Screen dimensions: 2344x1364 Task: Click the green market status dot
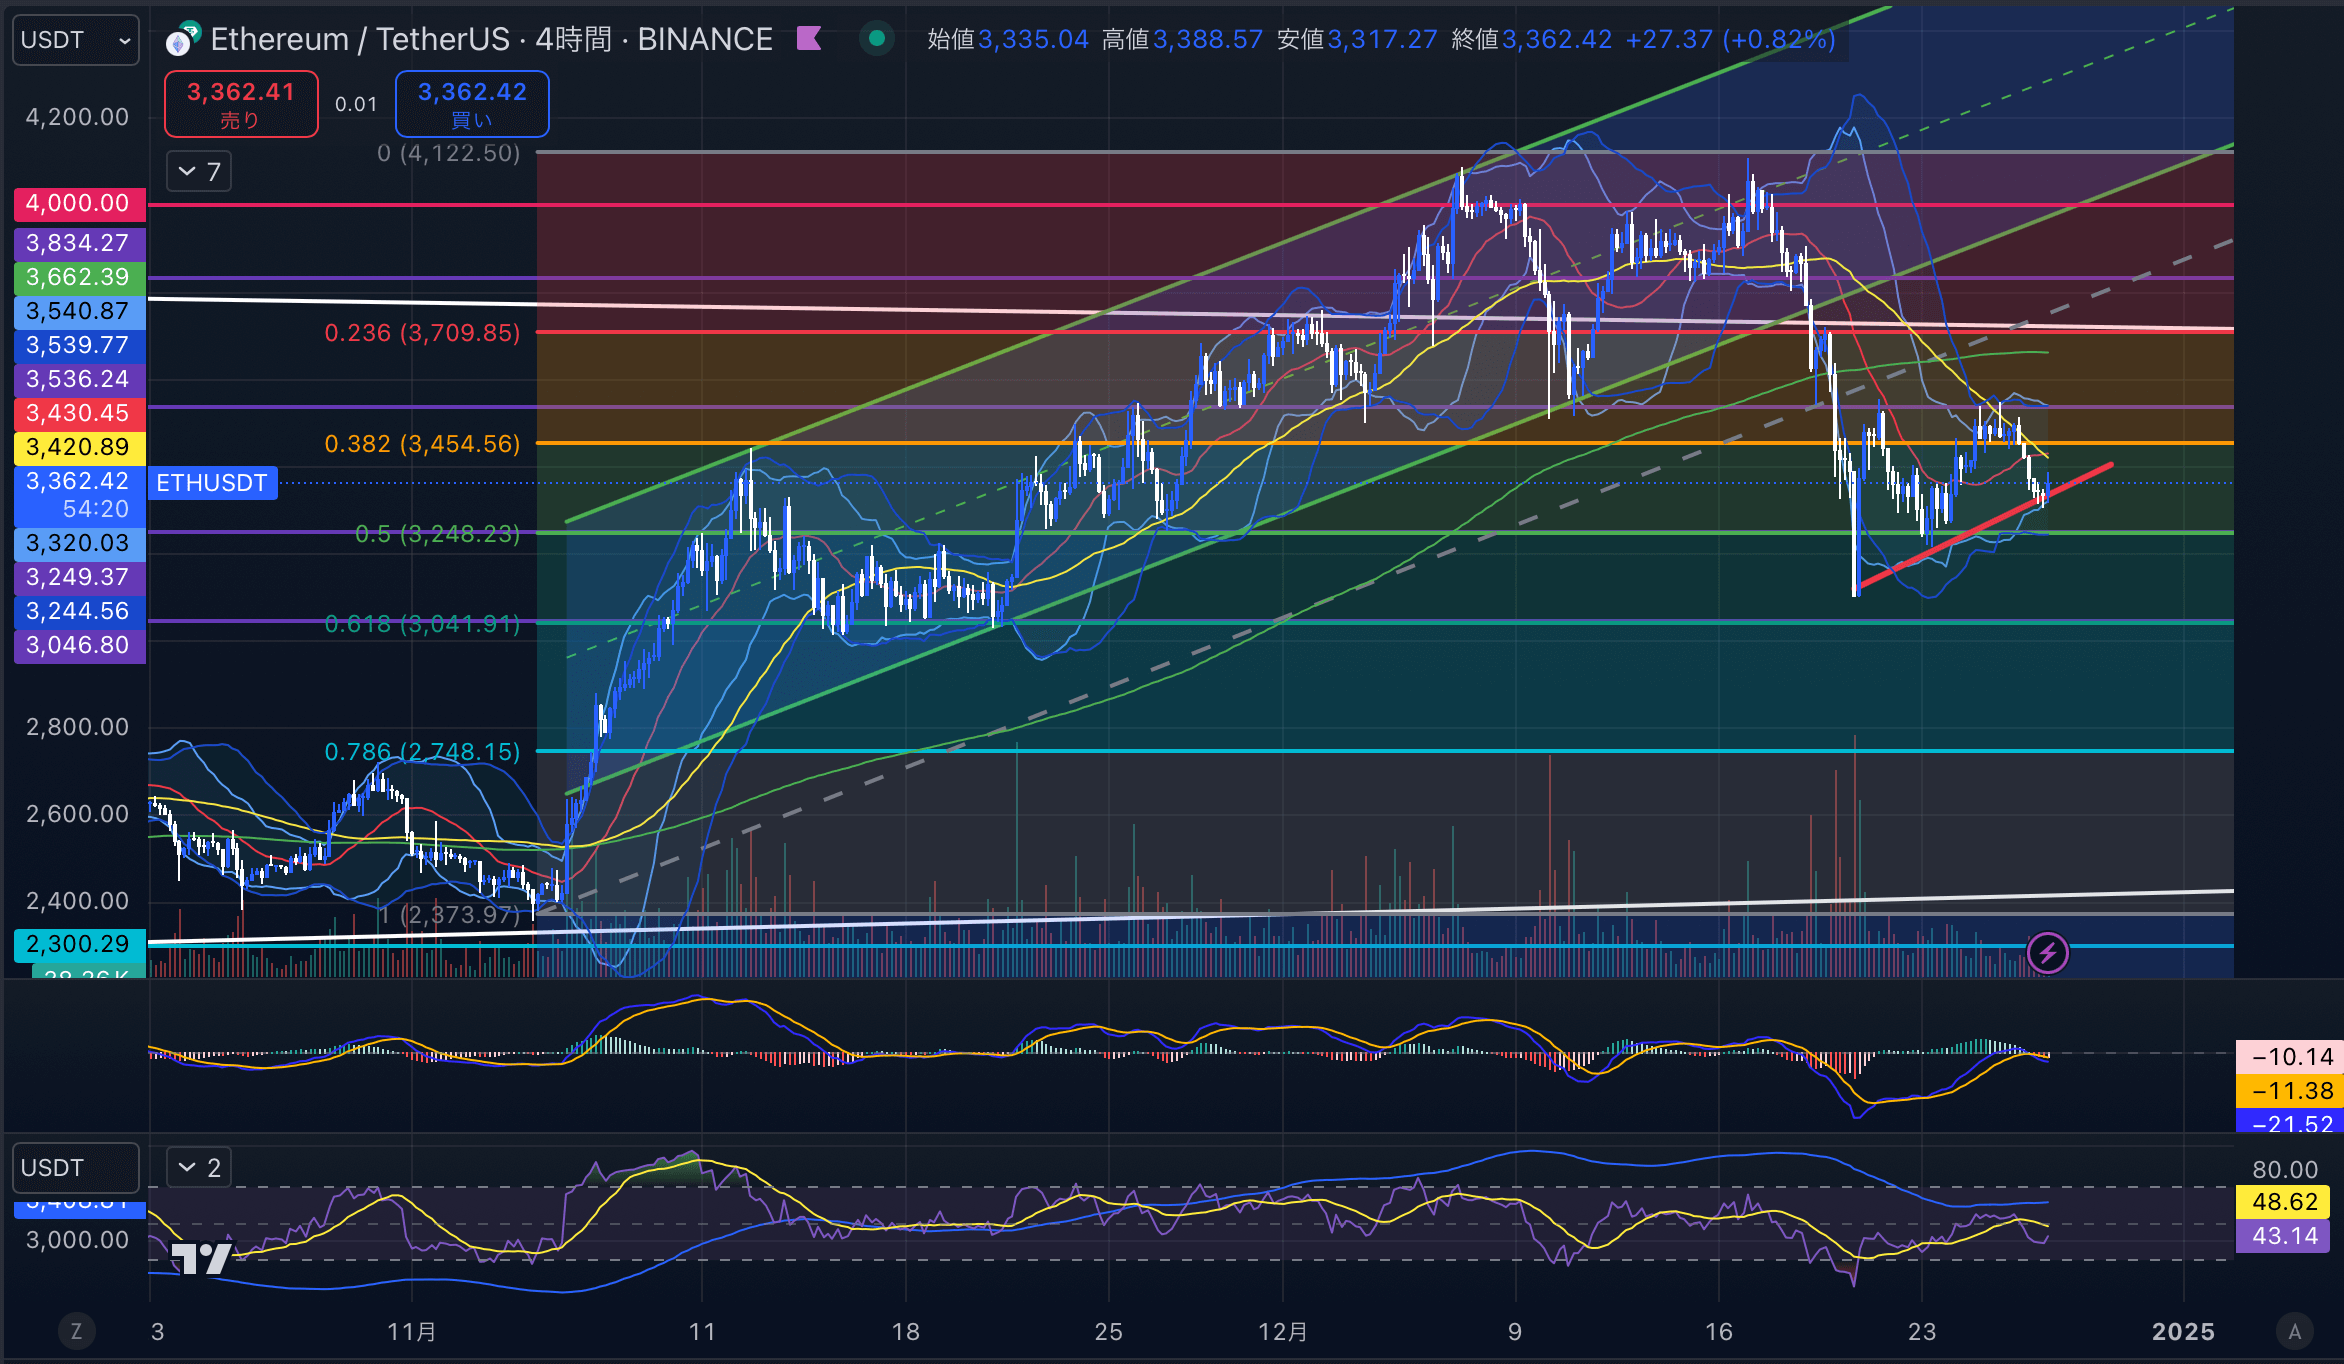(x=877, y=39)
